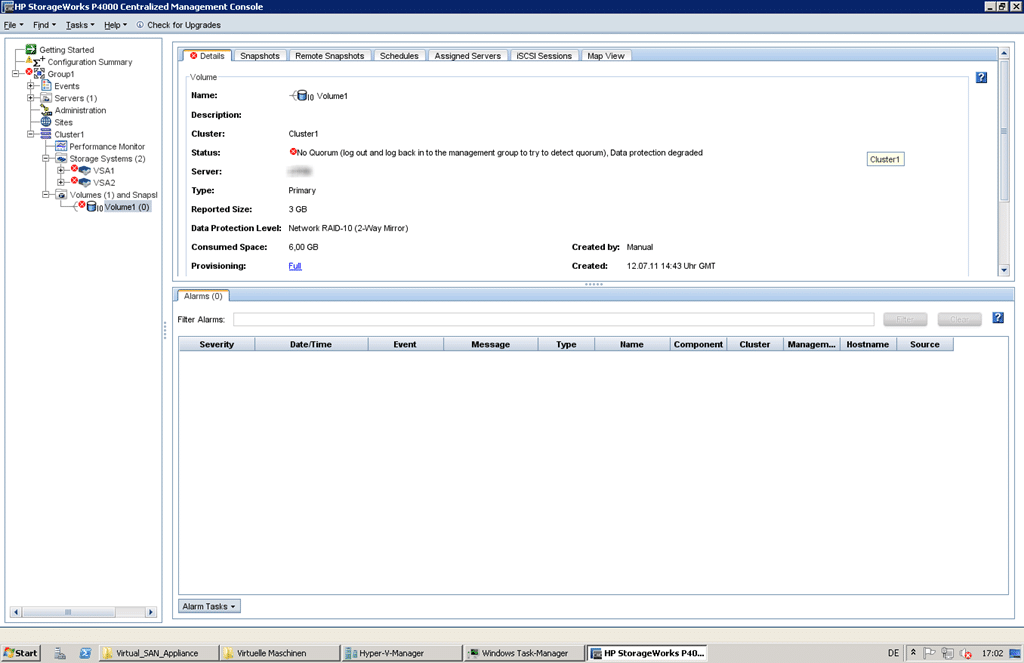
Task: Click the flag icon in the system tray
Action: tap(929, 653)
